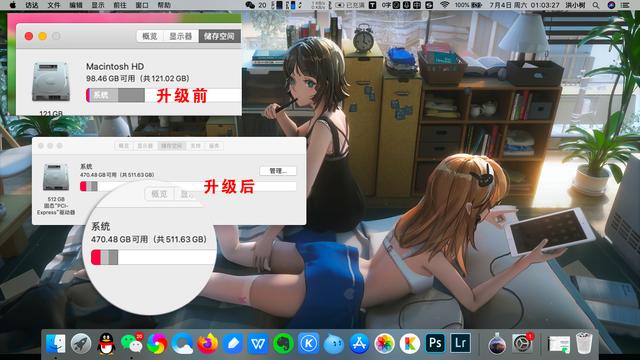Launch the QQ penguin app
Image resolution: width=640 pixels, height=360 pixels.
(107, 343)
